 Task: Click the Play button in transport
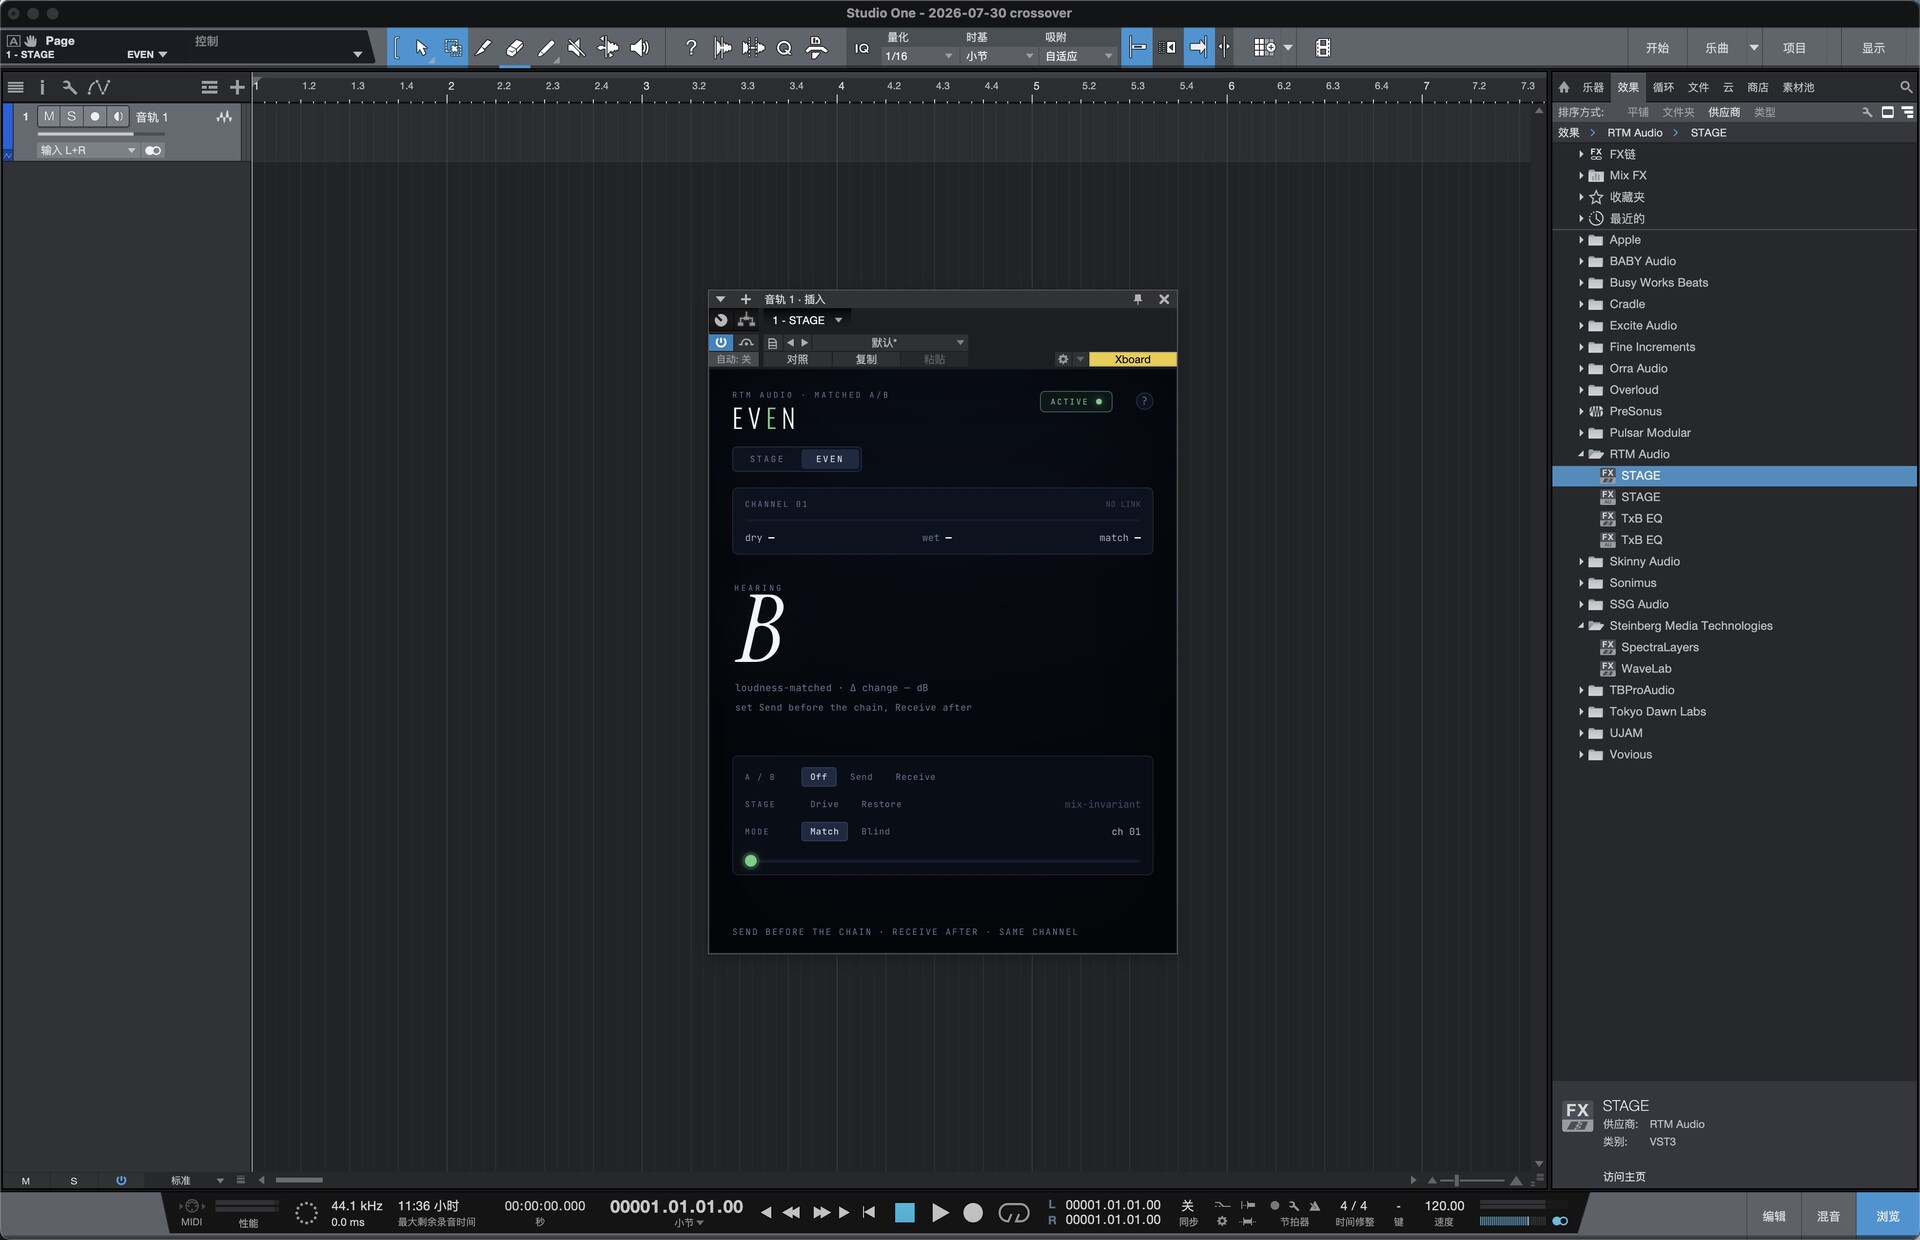(940, 1213)
